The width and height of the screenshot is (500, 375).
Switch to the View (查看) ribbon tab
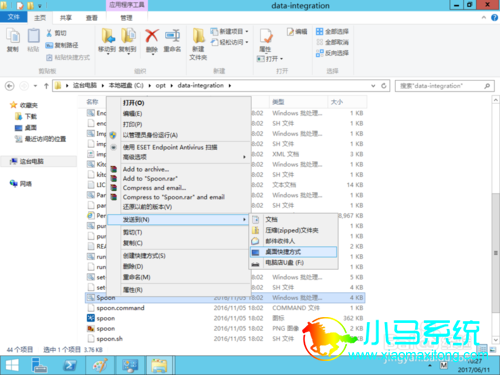[x=92, y=18]
